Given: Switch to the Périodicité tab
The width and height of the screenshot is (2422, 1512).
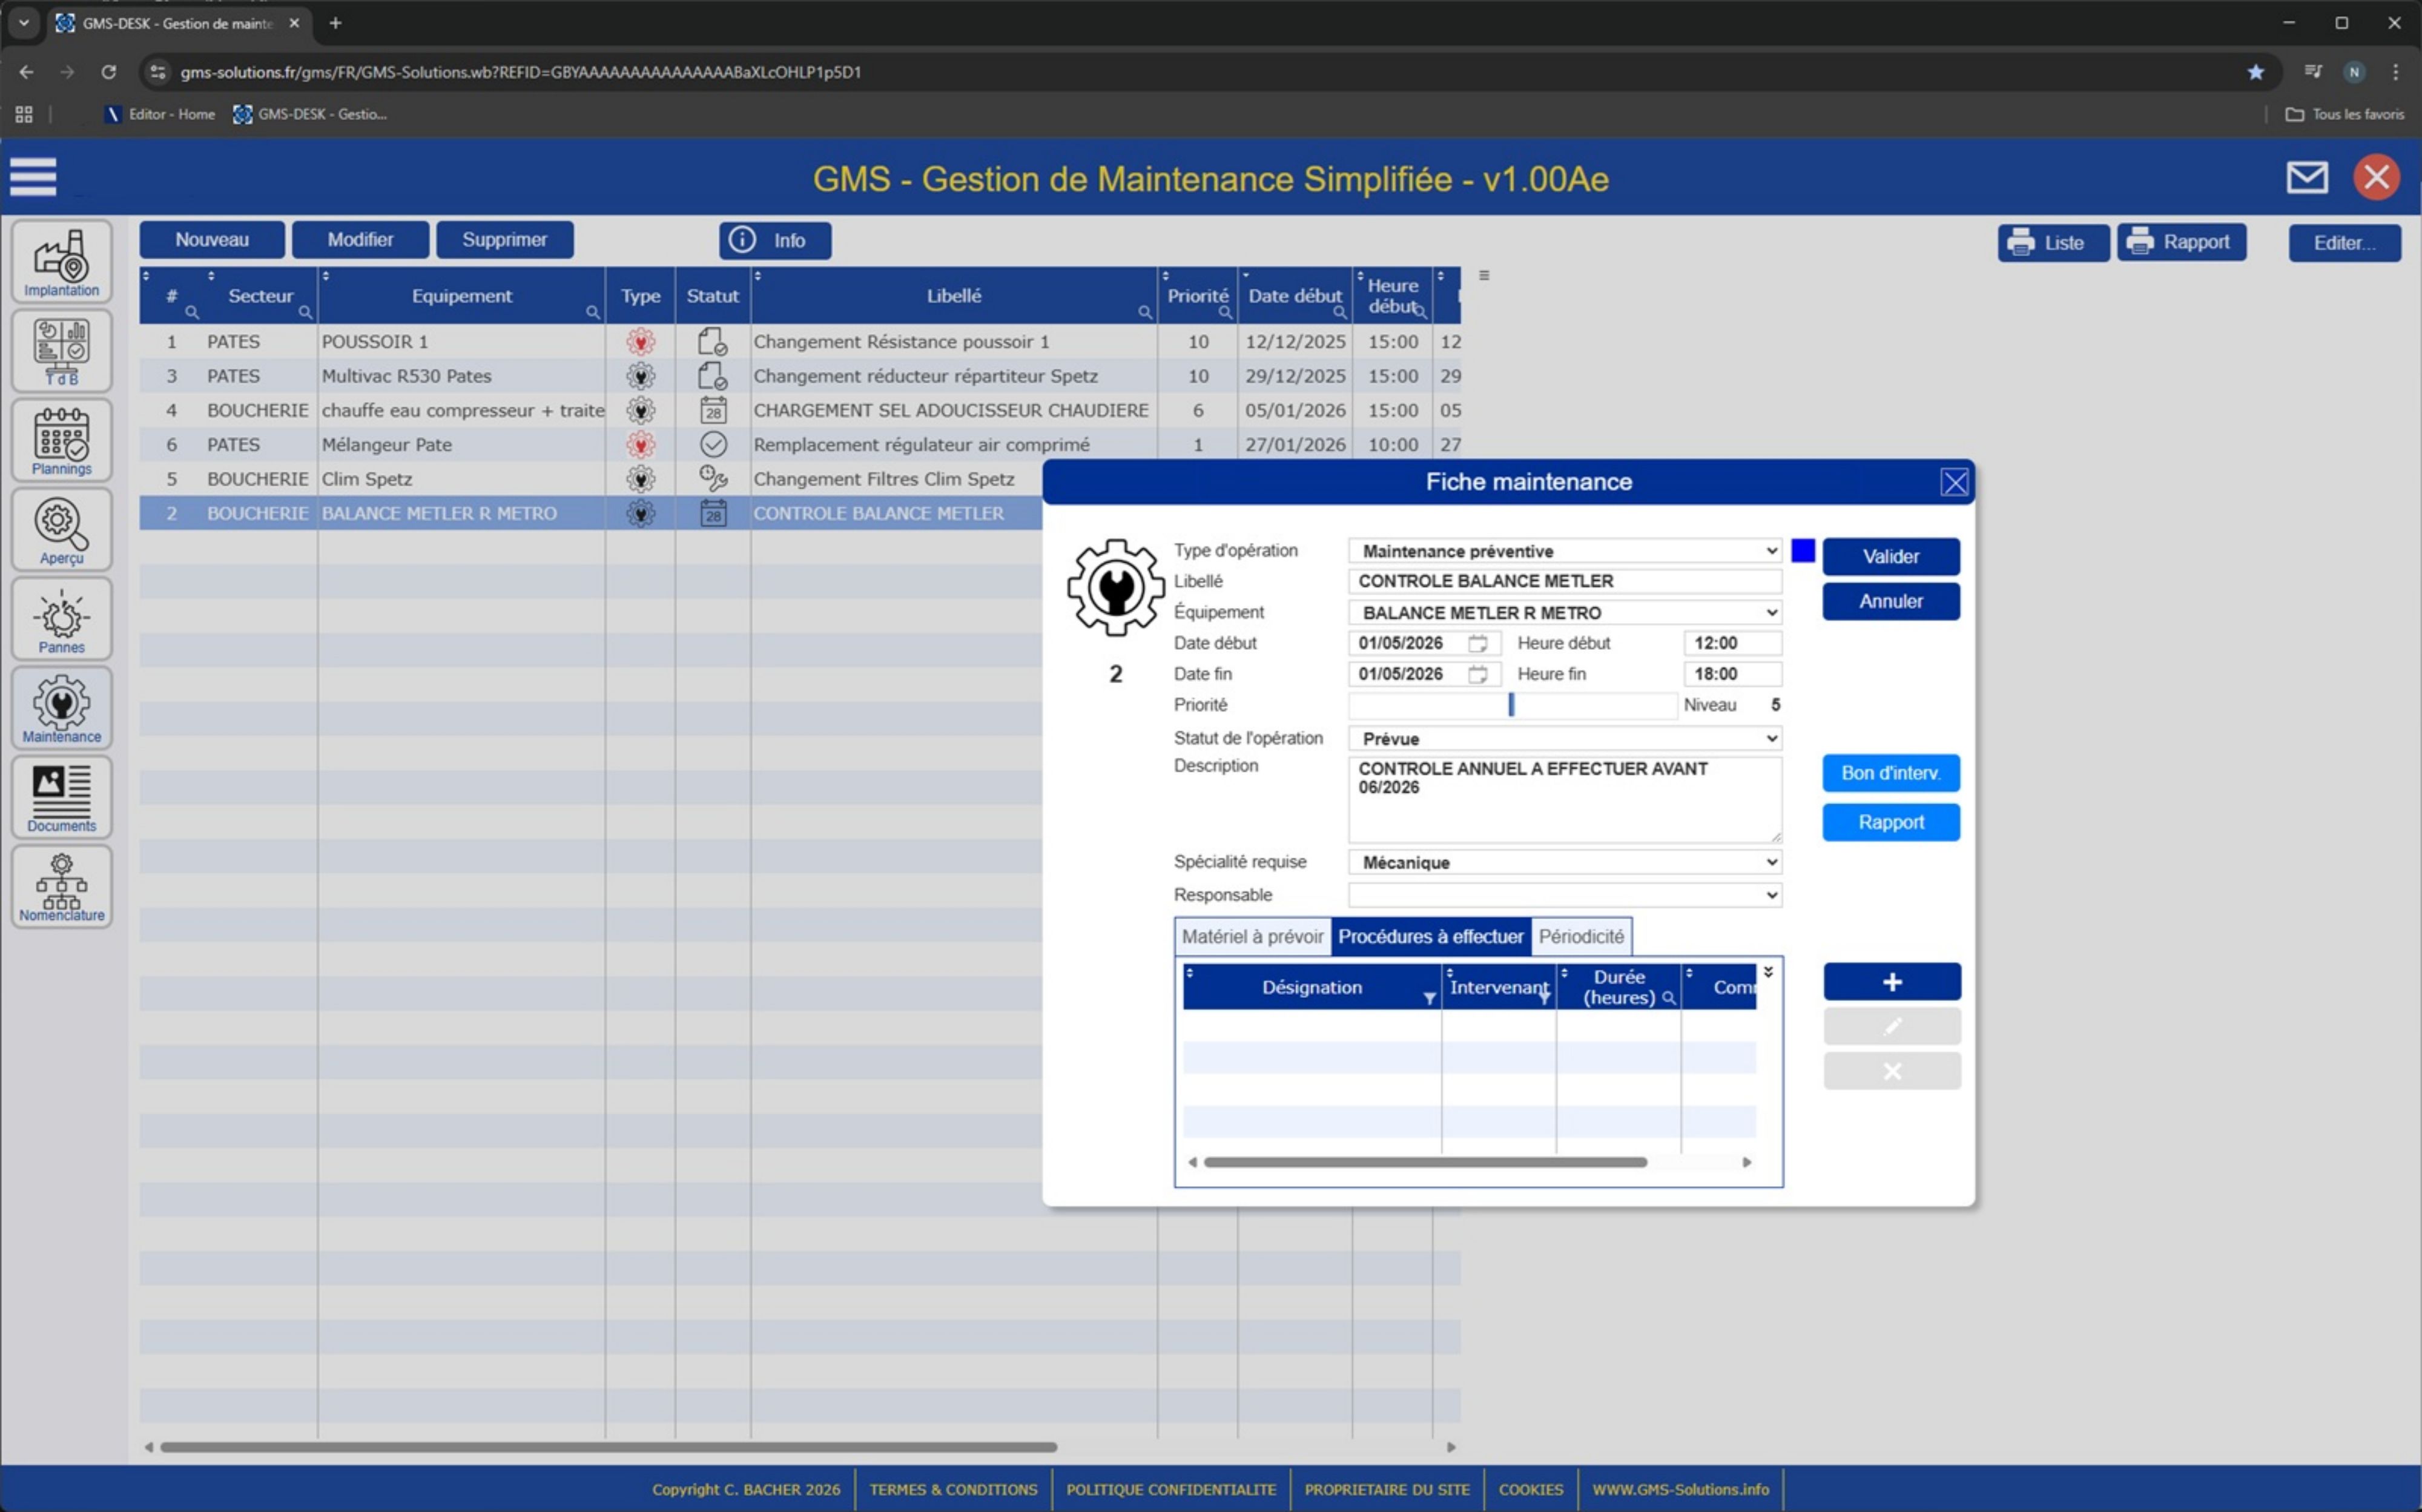Looking at the screenshot, I should (x=1580, y=937).
